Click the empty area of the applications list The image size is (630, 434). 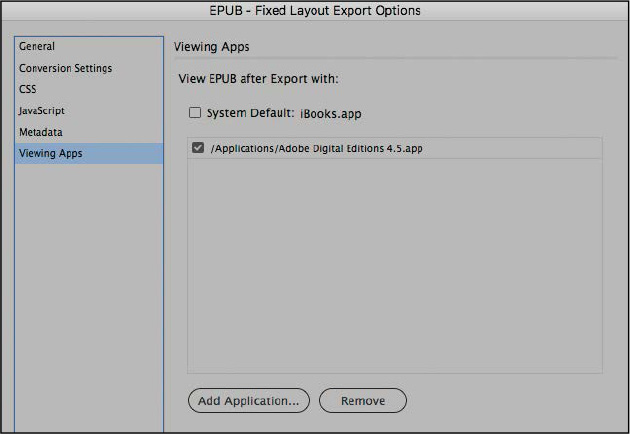pyautogui.click(x=395, y=265)
